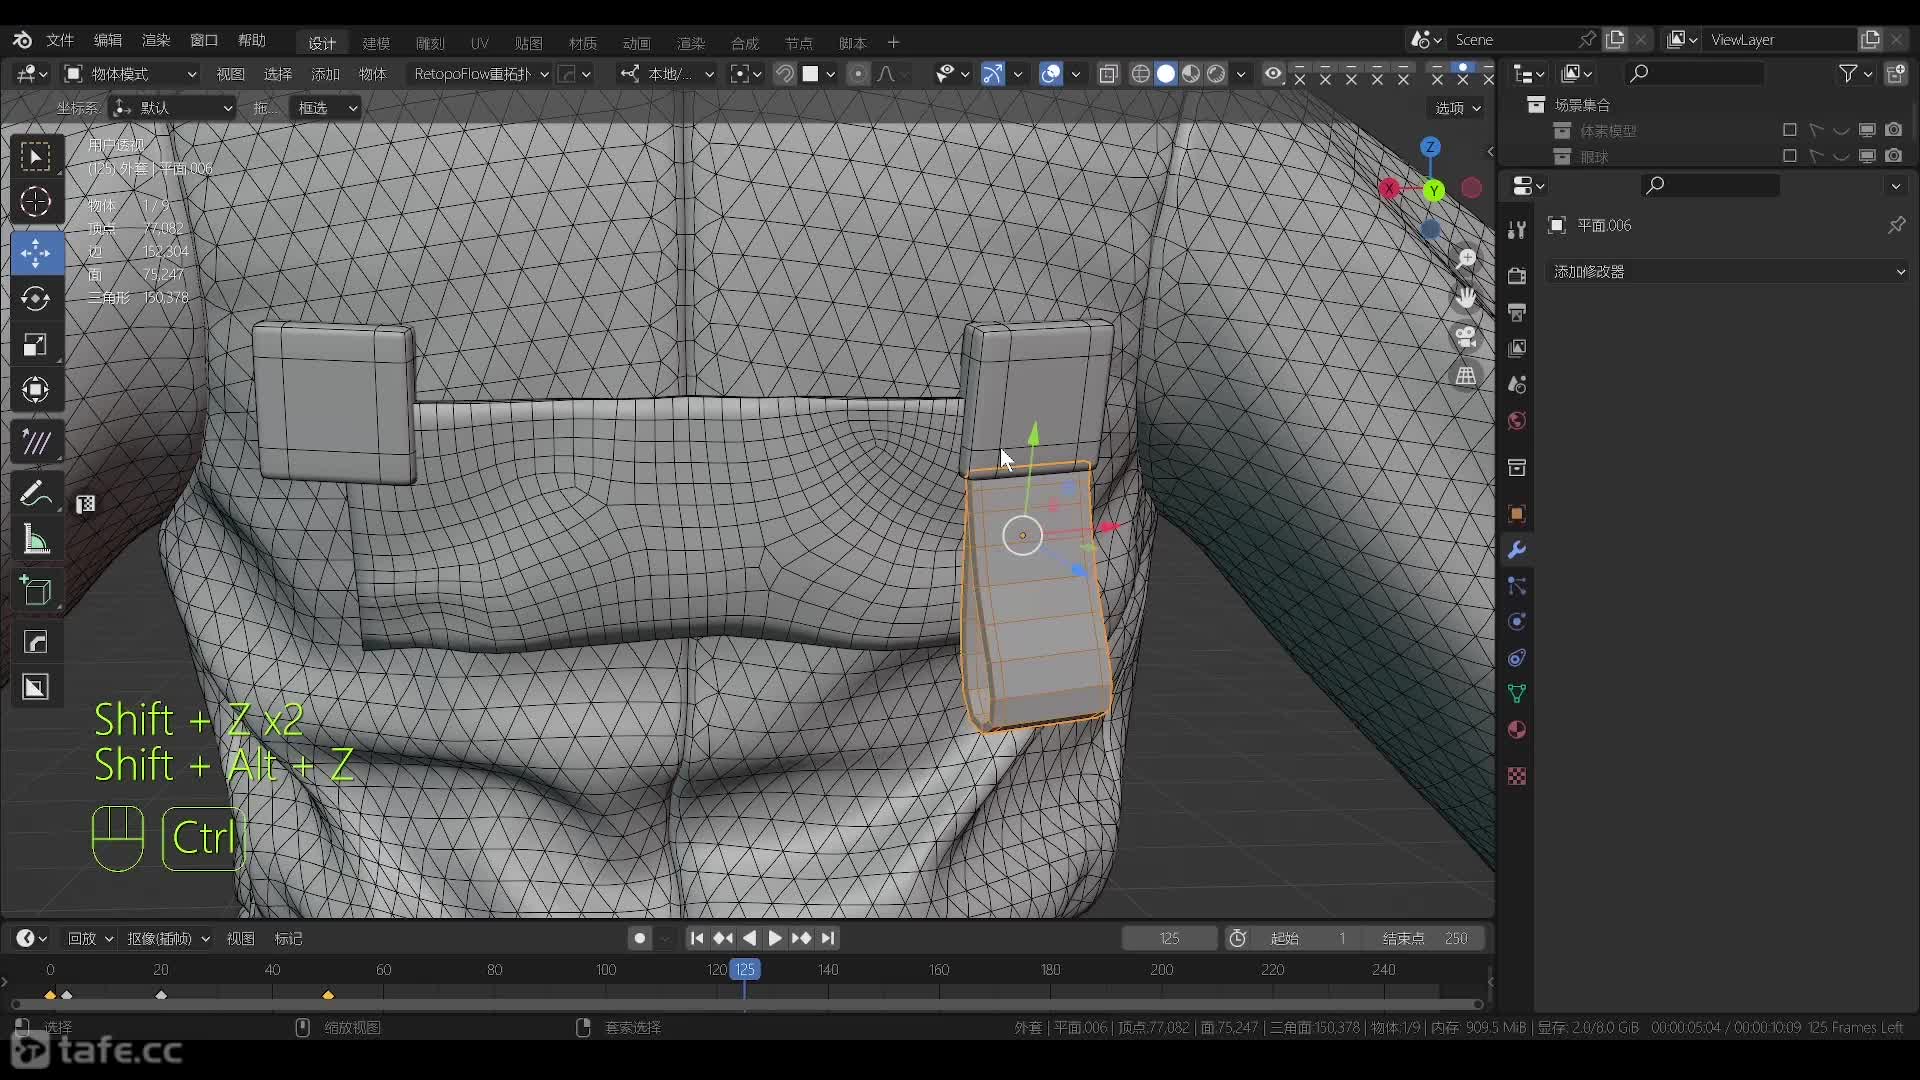Viewport: 1920px width, 1080px height.
Task: Switch to material preview shading
Action: (1191, 74)
